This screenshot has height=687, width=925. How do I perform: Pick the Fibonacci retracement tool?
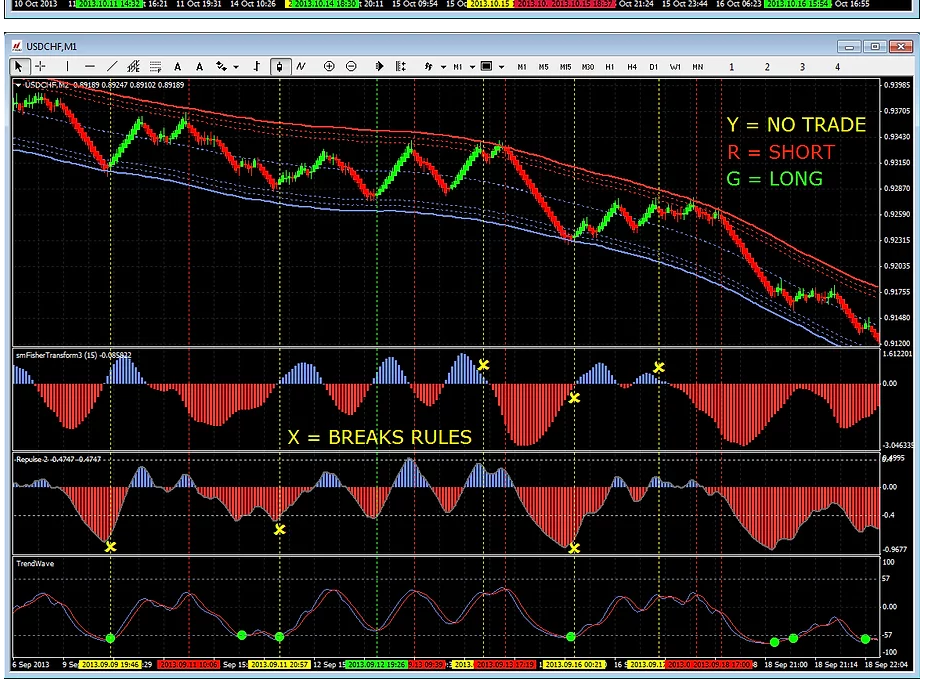[x=156, y=67]
